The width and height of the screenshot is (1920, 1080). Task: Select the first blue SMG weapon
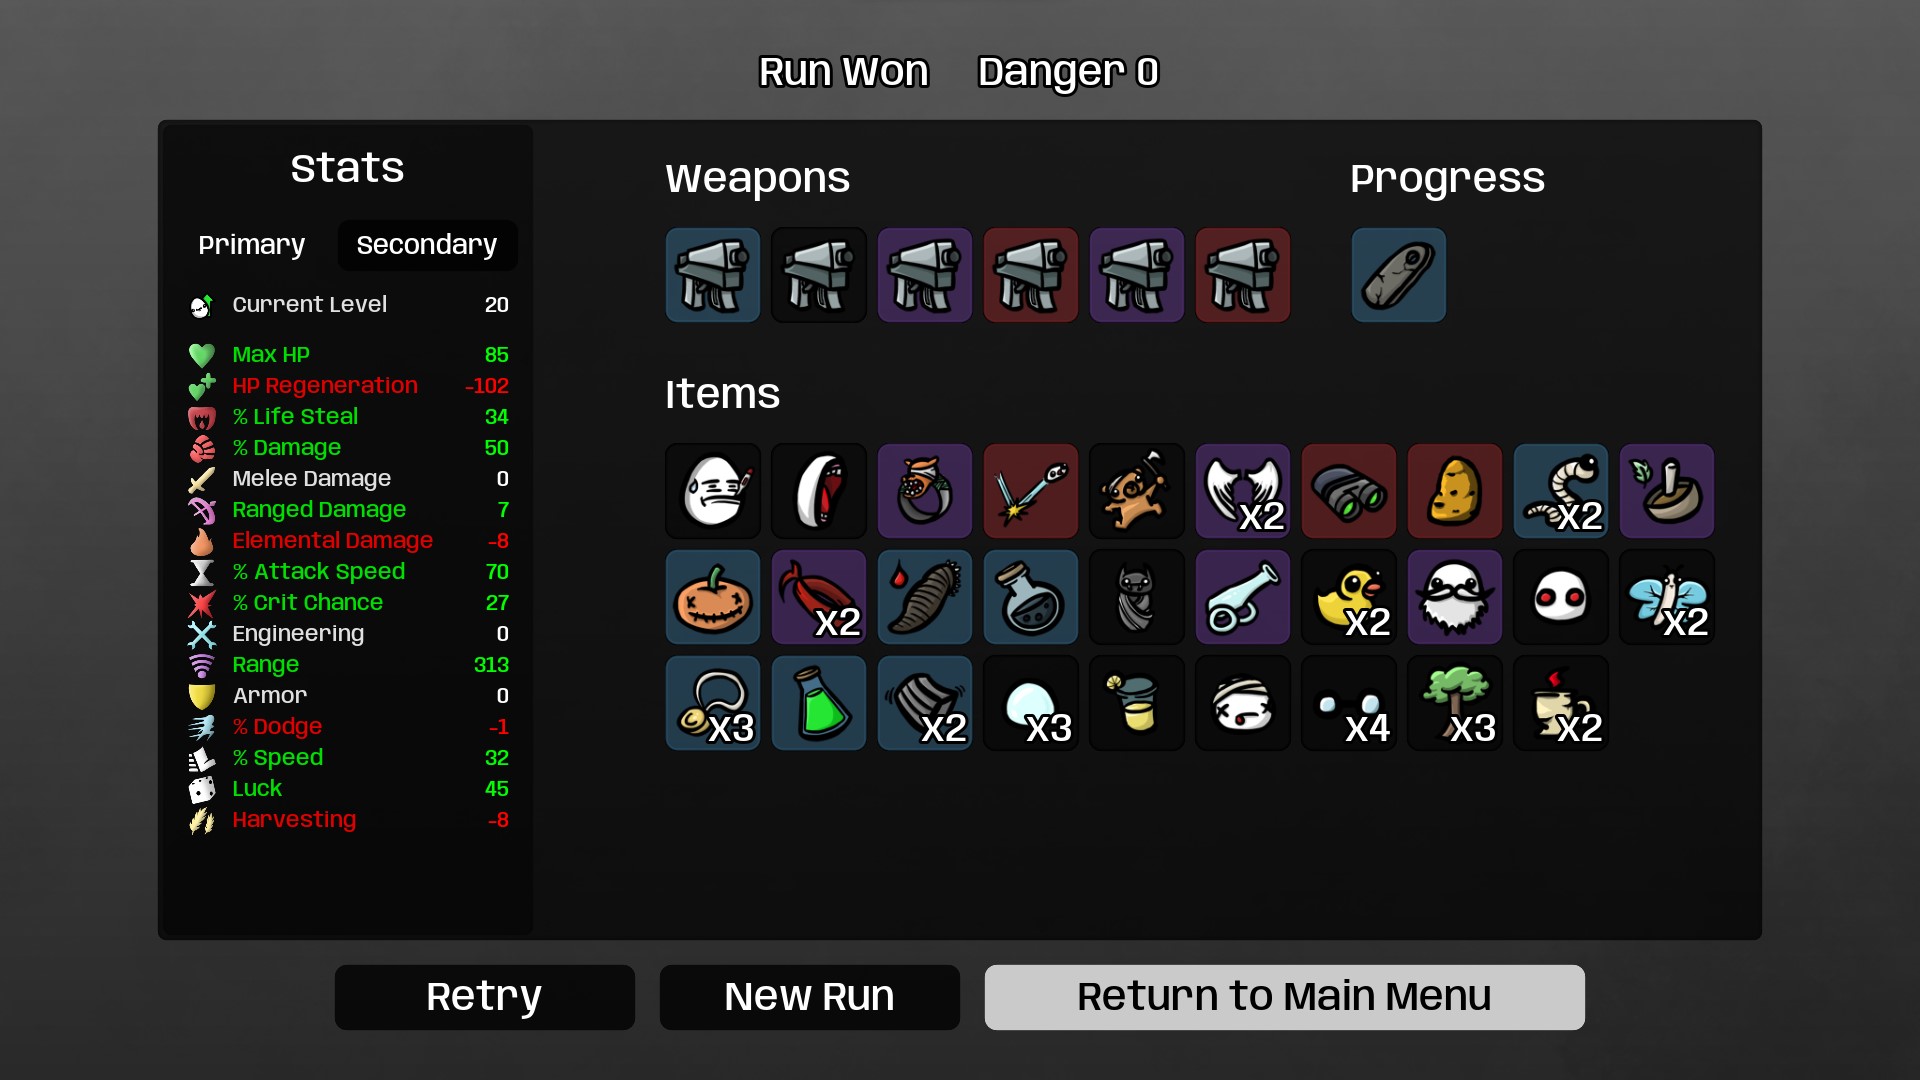713,275
